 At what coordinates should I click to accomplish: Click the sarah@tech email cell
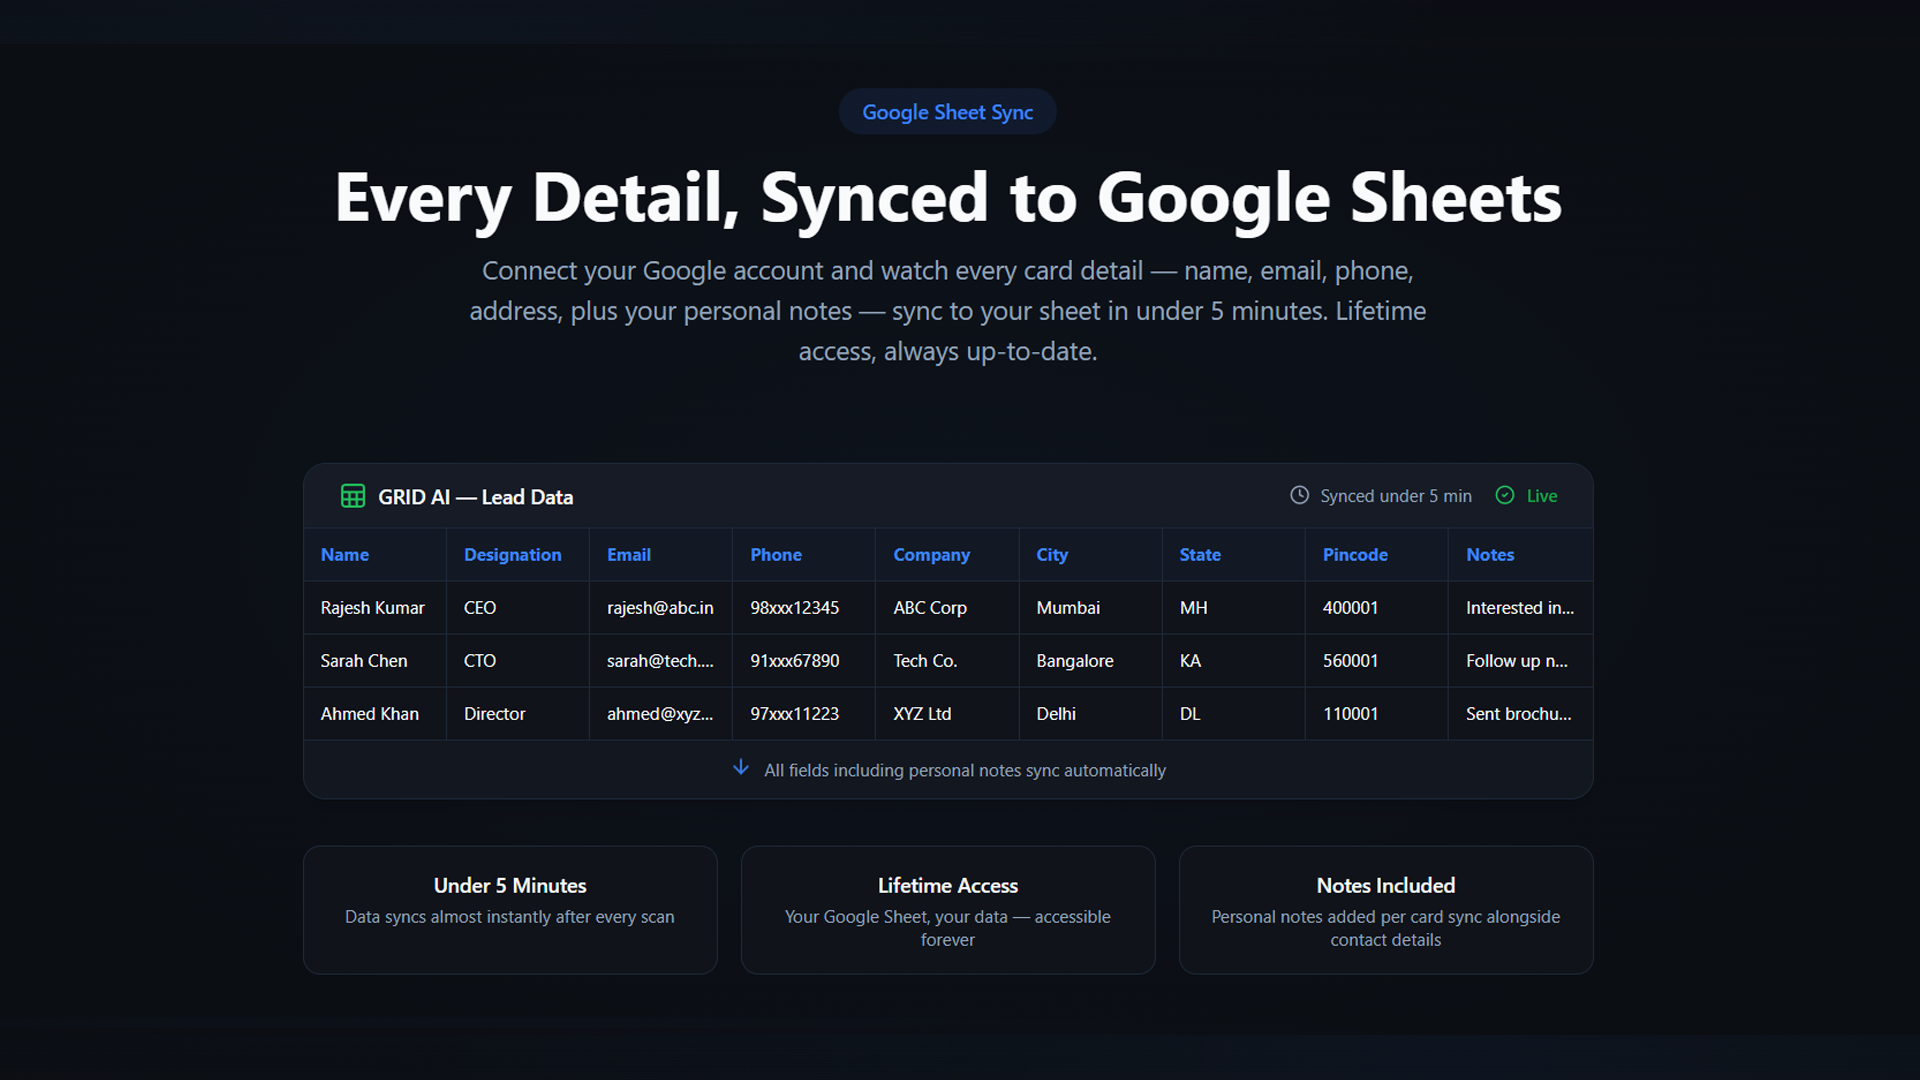[x=660, y=661]
